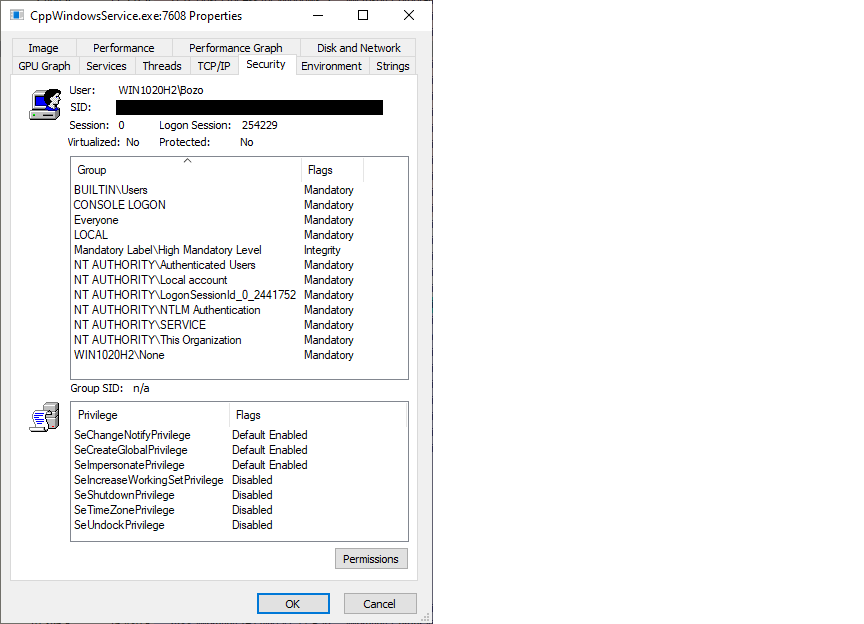Switch to the Services tab

[106, 65]
